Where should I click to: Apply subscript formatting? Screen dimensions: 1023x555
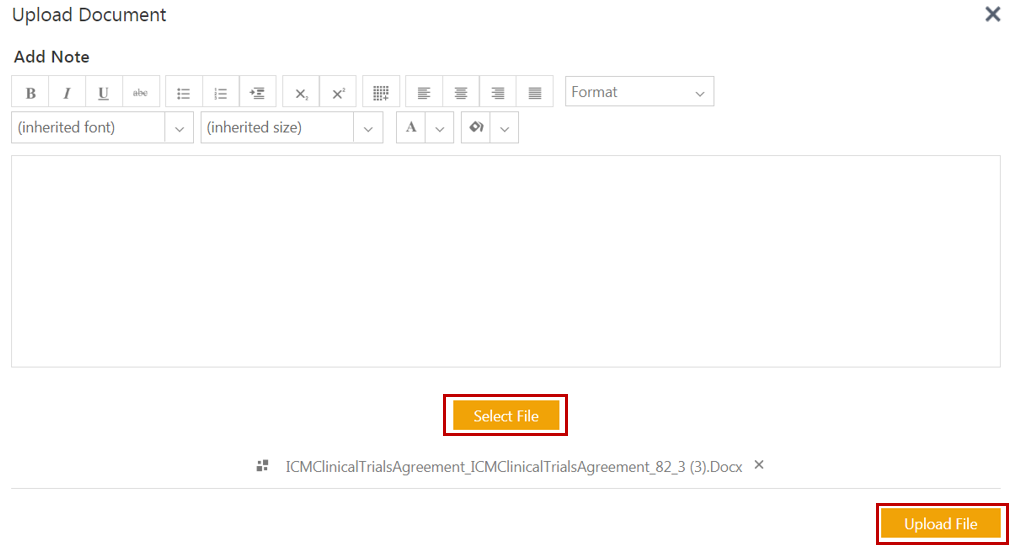(x=301, y=93)
